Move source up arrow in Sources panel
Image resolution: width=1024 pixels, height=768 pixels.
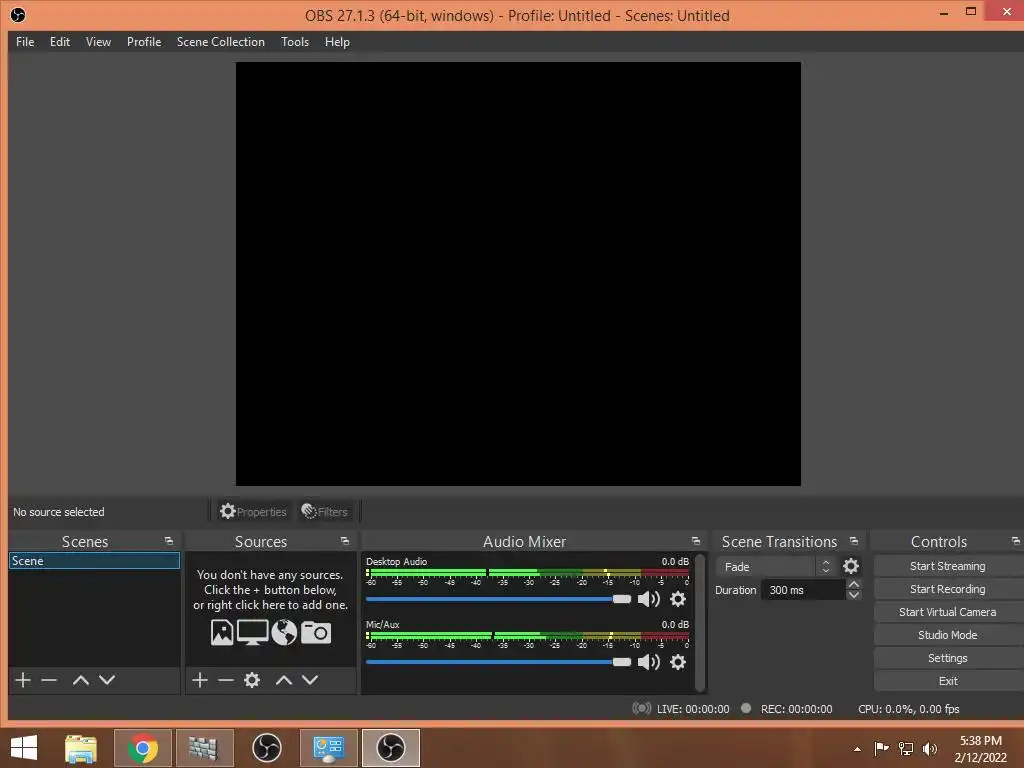(x=283, y=680)
